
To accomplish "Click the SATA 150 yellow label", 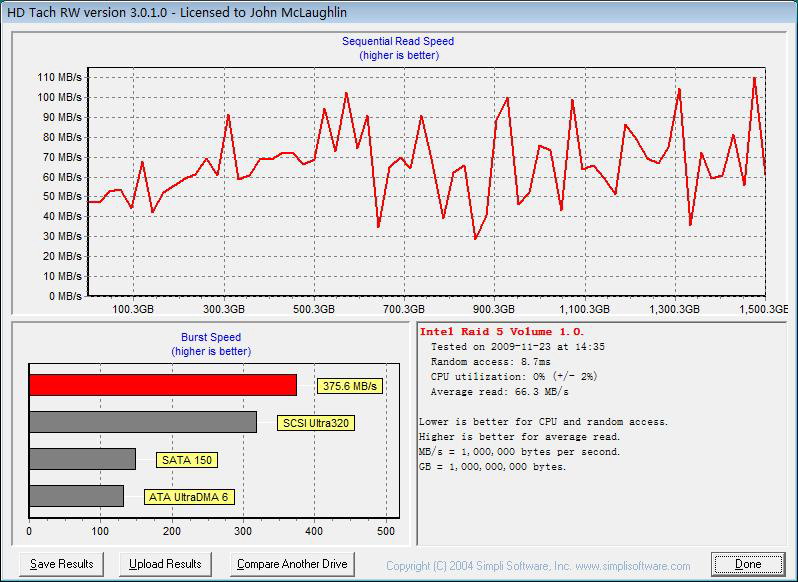I will 187,460.
